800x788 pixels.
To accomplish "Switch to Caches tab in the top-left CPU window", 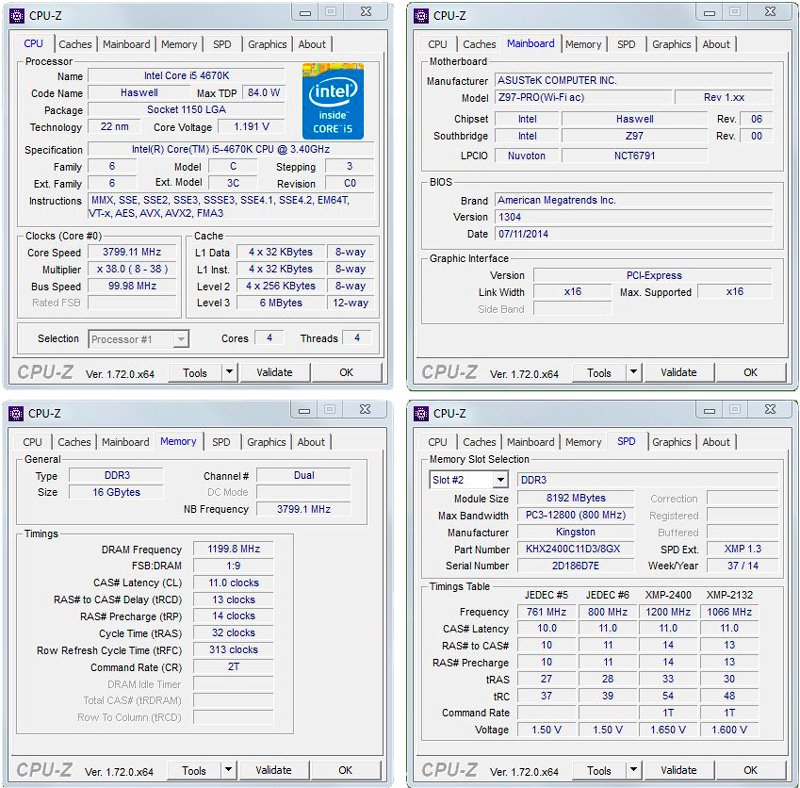I will click(x=75, y=44).
